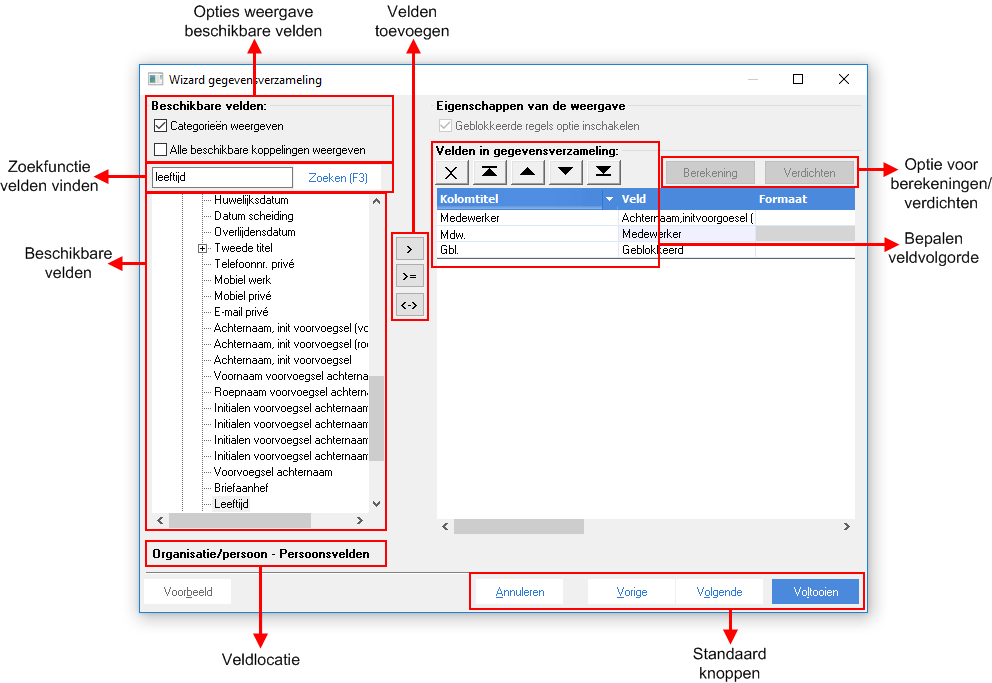Click the grid's horizontal scrollbar thumb
Viewport: 992px width, 683px height.
(519, 526)
